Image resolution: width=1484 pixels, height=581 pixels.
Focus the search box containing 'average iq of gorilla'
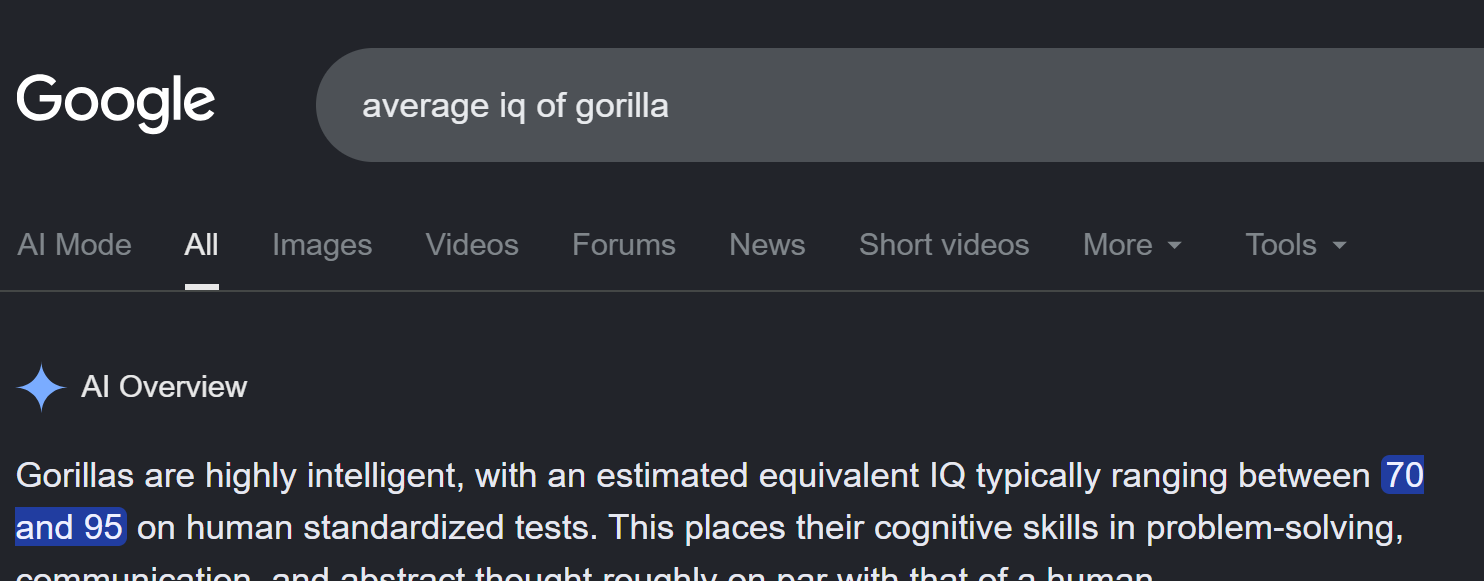900,105
